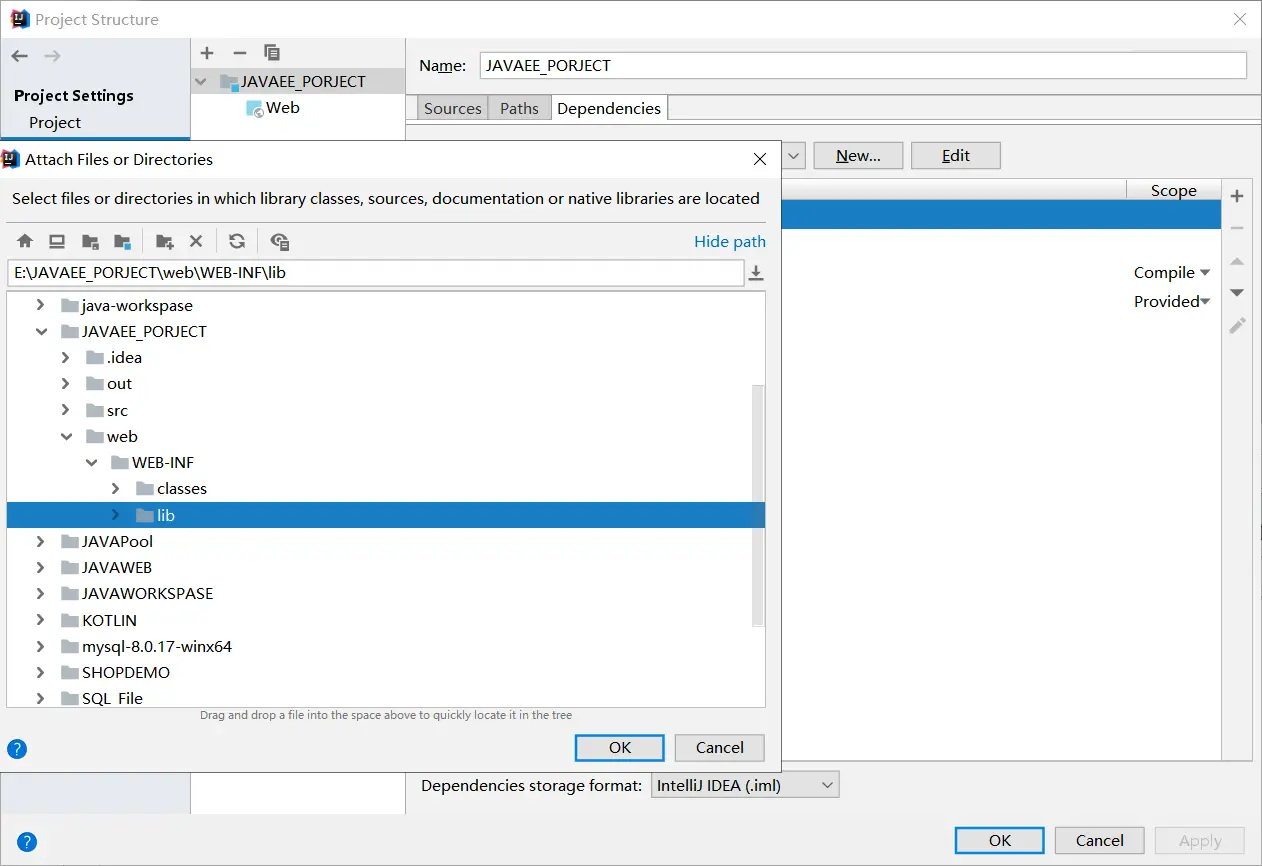Add dependency with plus icon
1262x866 pixels.
pyautogui.click(x=1237, y=196)
